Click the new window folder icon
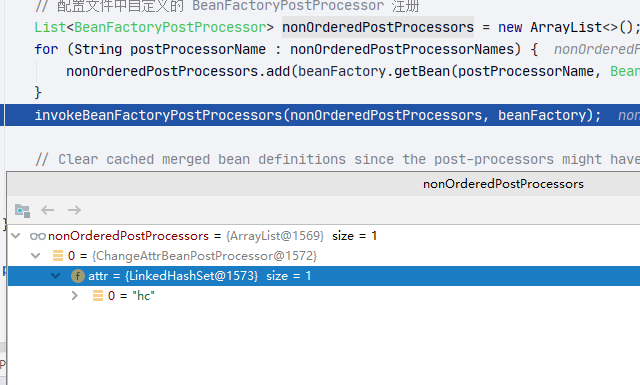Image resolution: width=640 pixels, height=385 pixels. (22, 211)
